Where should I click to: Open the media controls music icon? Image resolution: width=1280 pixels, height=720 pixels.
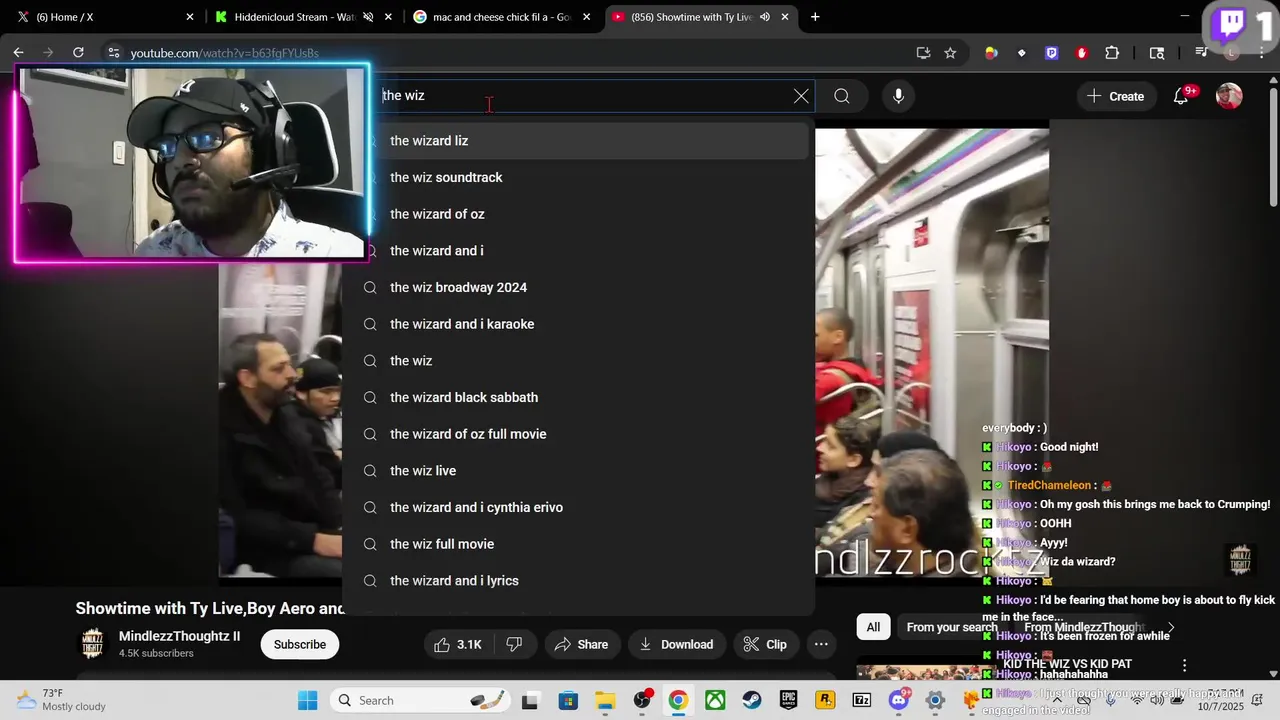point(1202,53)
